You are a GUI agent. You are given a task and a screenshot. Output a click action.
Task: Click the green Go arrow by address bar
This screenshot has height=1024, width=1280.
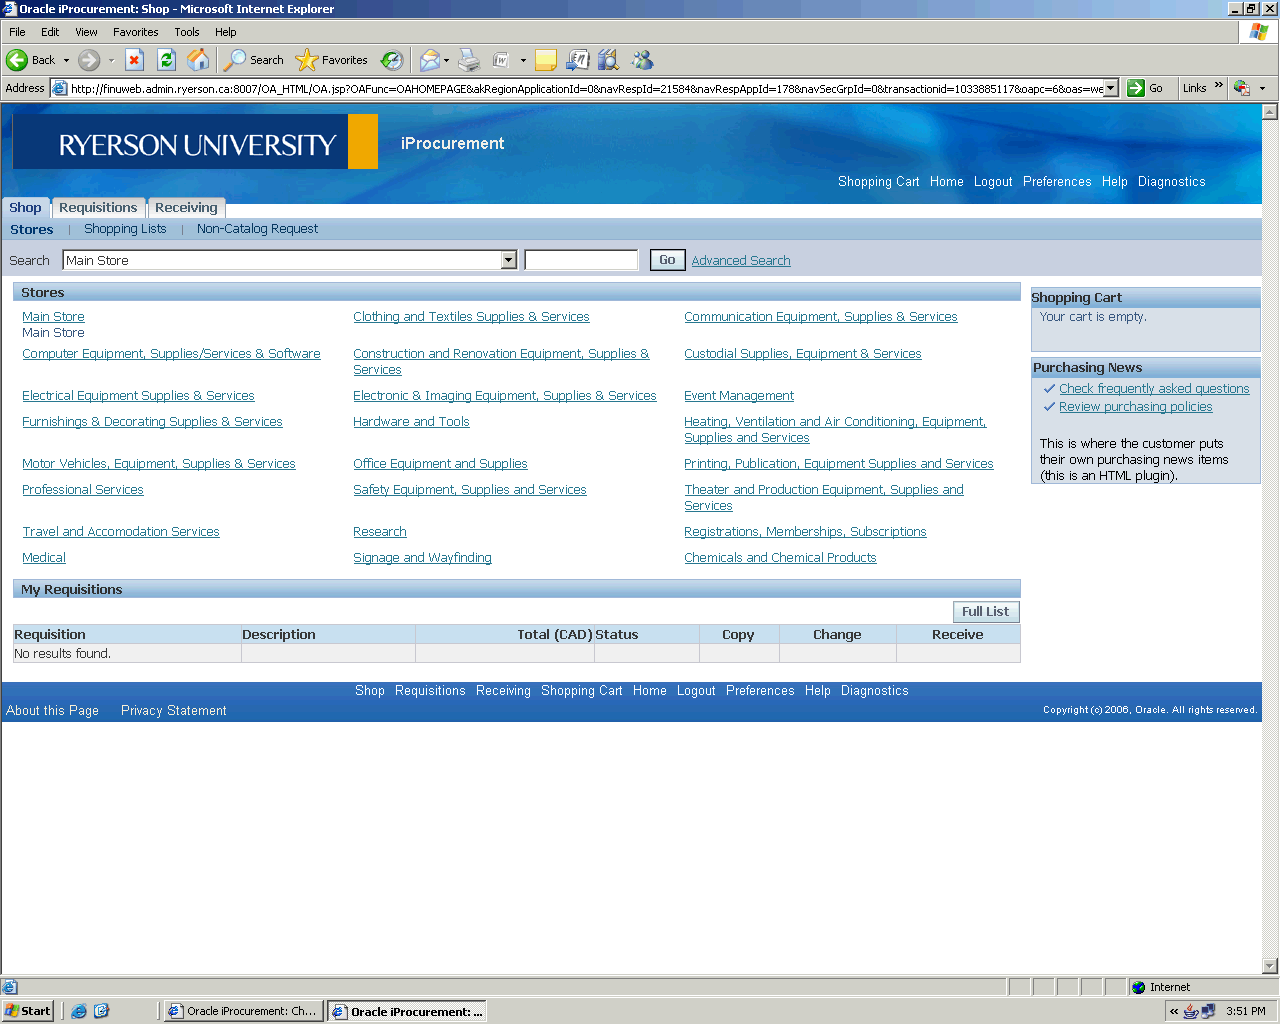pyautogui.click(x=1136, y=88)
